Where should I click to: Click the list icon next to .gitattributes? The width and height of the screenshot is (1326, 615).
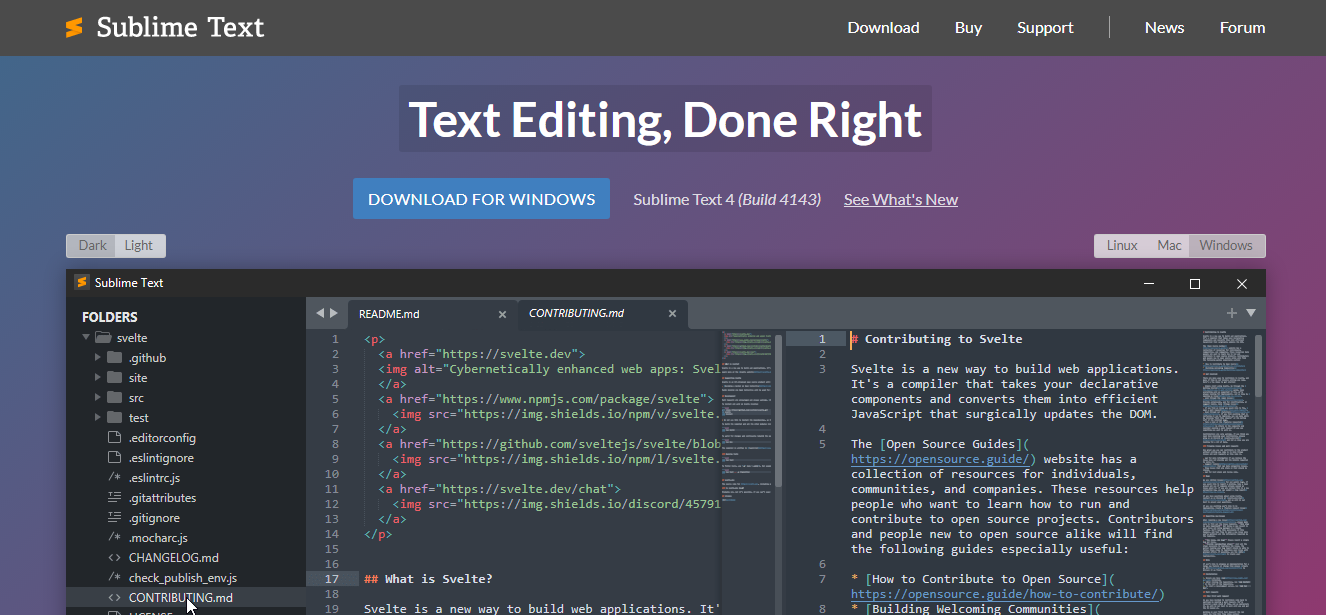click(113, 497)
